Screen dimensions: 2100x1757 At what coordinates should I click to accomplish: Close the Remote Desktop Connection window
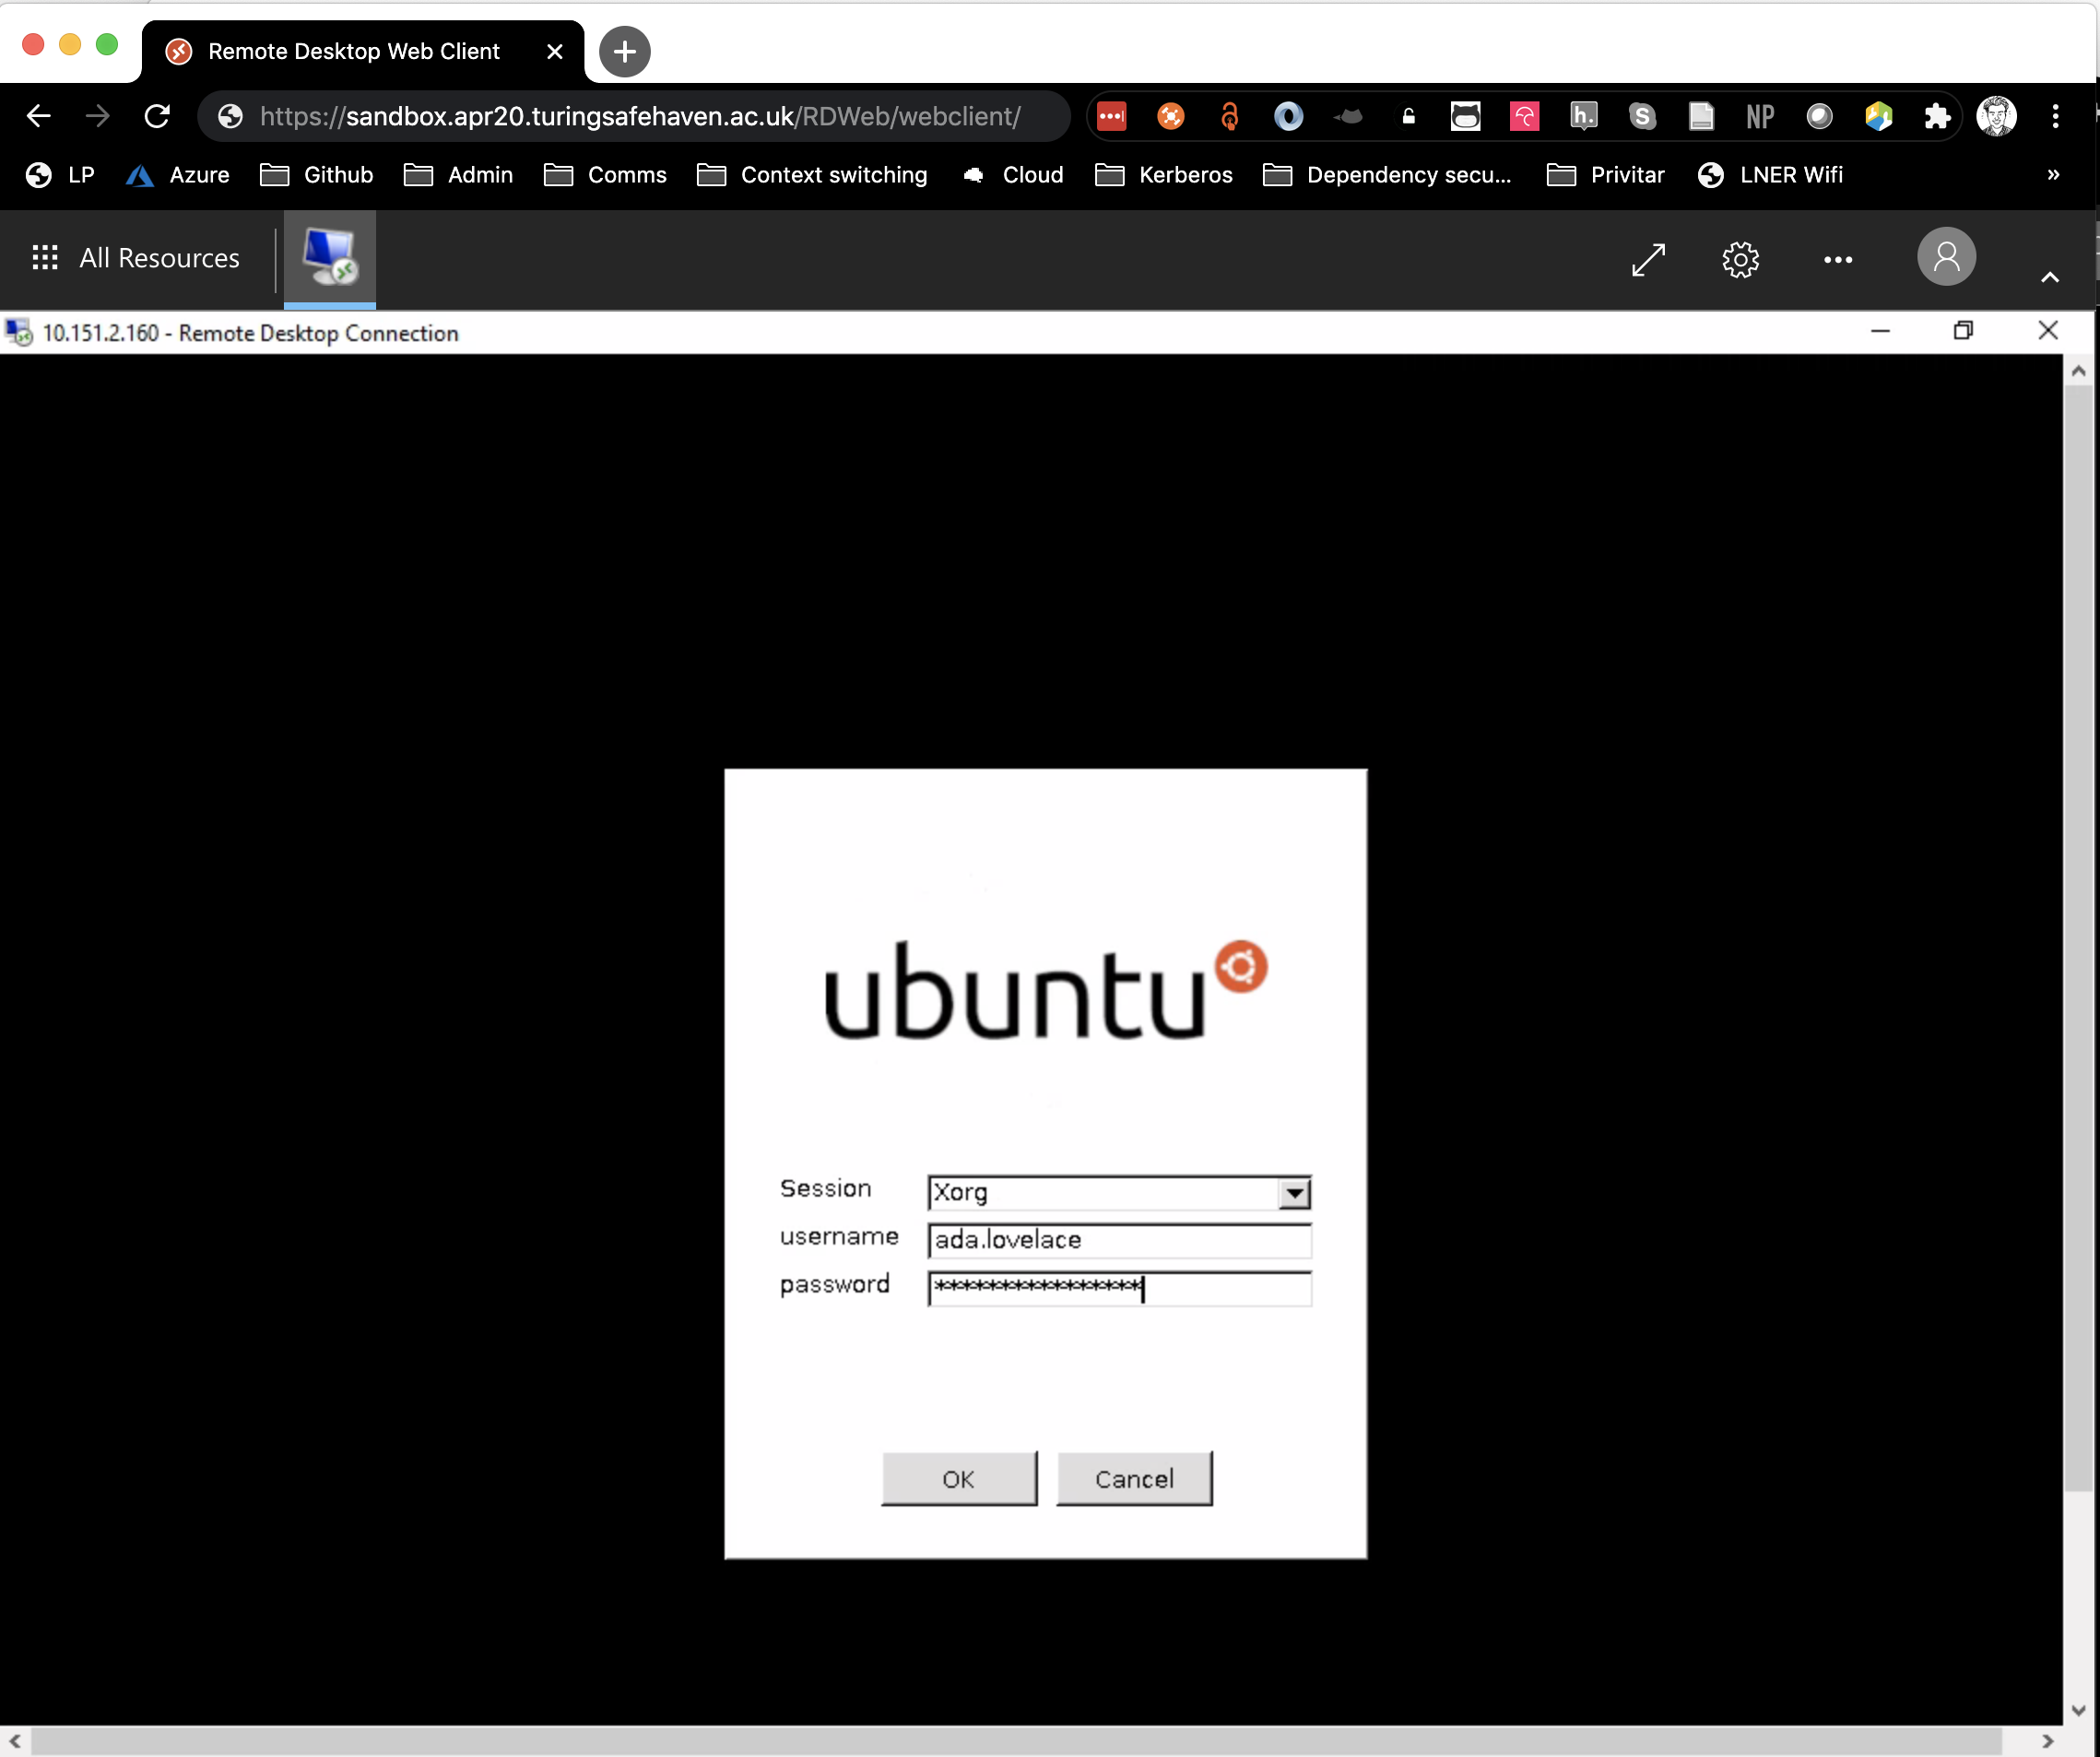coord(2048,332)
